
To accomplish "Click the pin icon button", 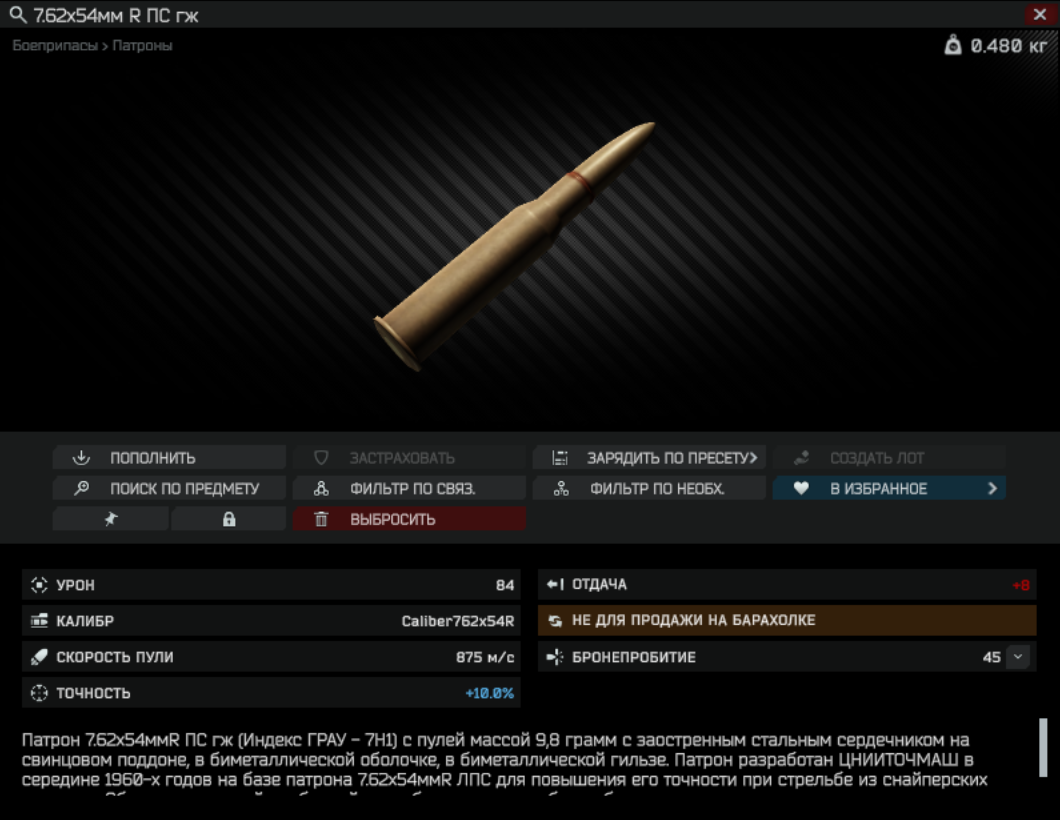I will (110, 518).
